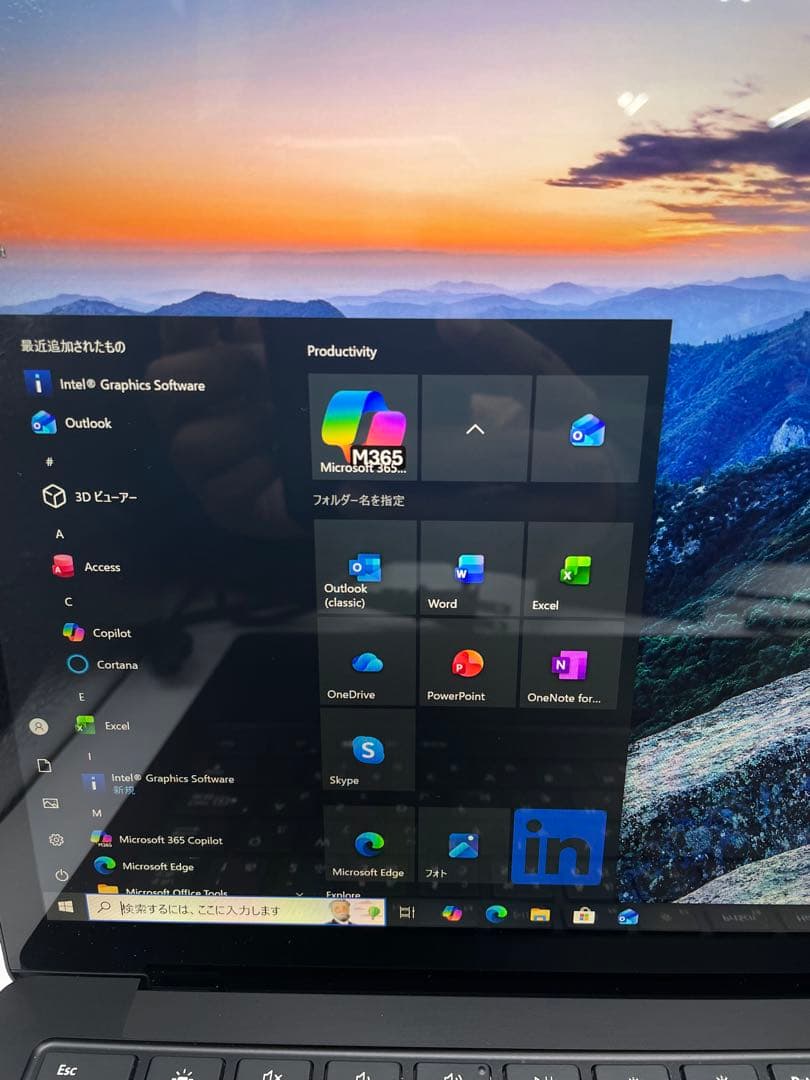Click the フォルダー名を指定 folder name field

click(x=359, y=500)
